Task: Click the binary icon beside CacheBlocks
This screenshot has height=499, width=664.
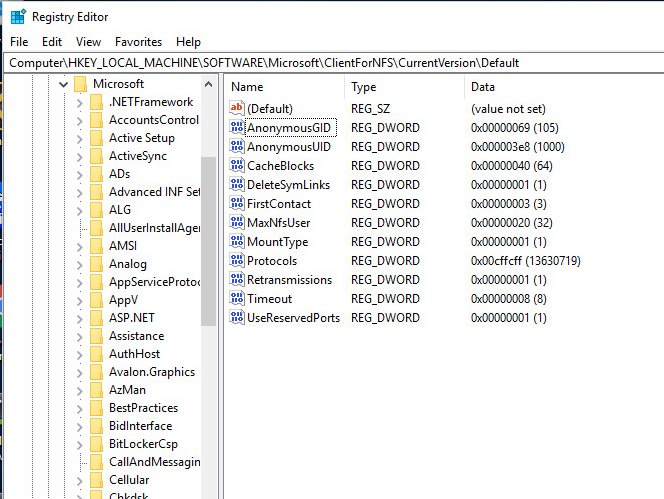Action: tap(237, 166)
